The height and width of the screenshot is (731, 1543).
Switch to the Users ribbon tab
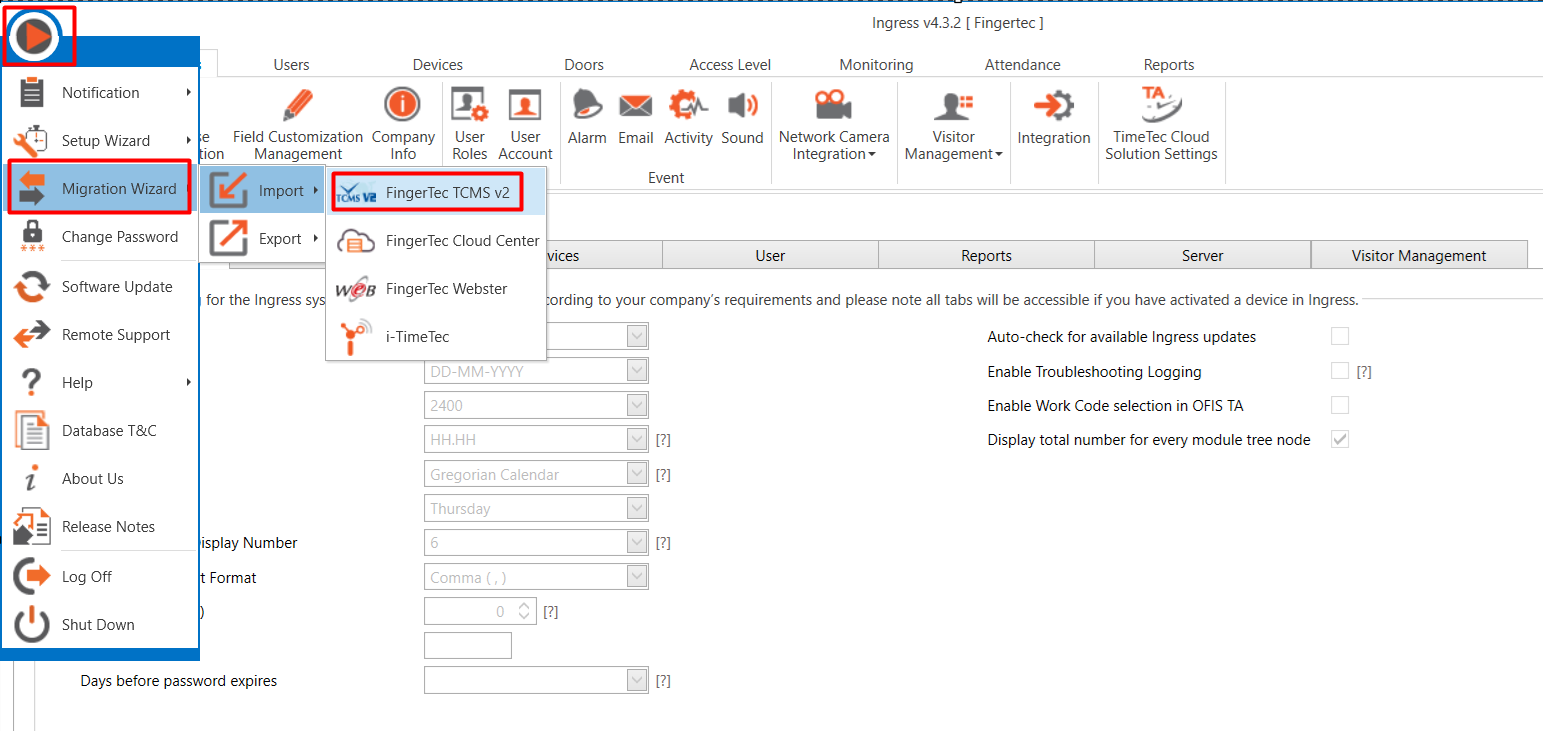click(x=291, y=65)
